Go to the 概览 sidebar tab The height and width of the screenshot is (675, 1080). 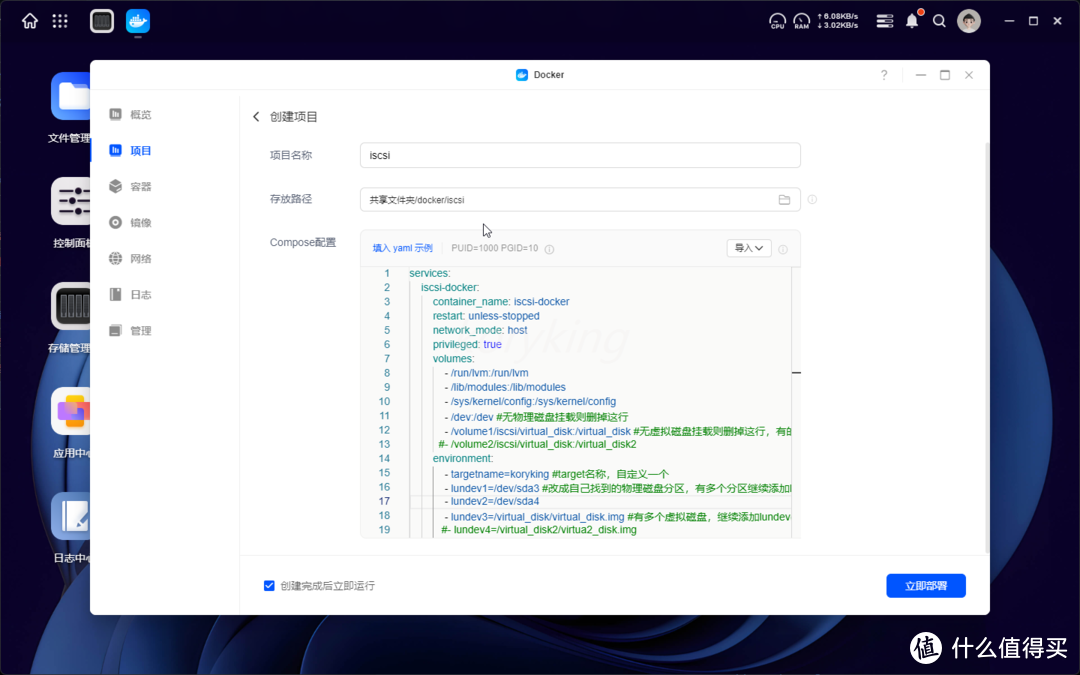(x=140, y=115)
